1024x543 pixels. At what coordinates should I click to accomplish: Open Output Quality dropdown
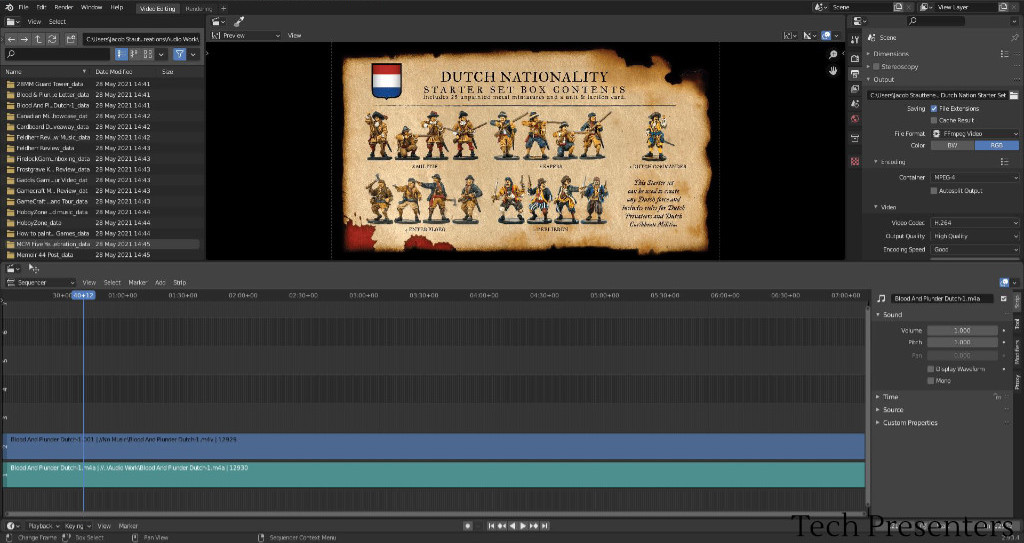(975, 236)
